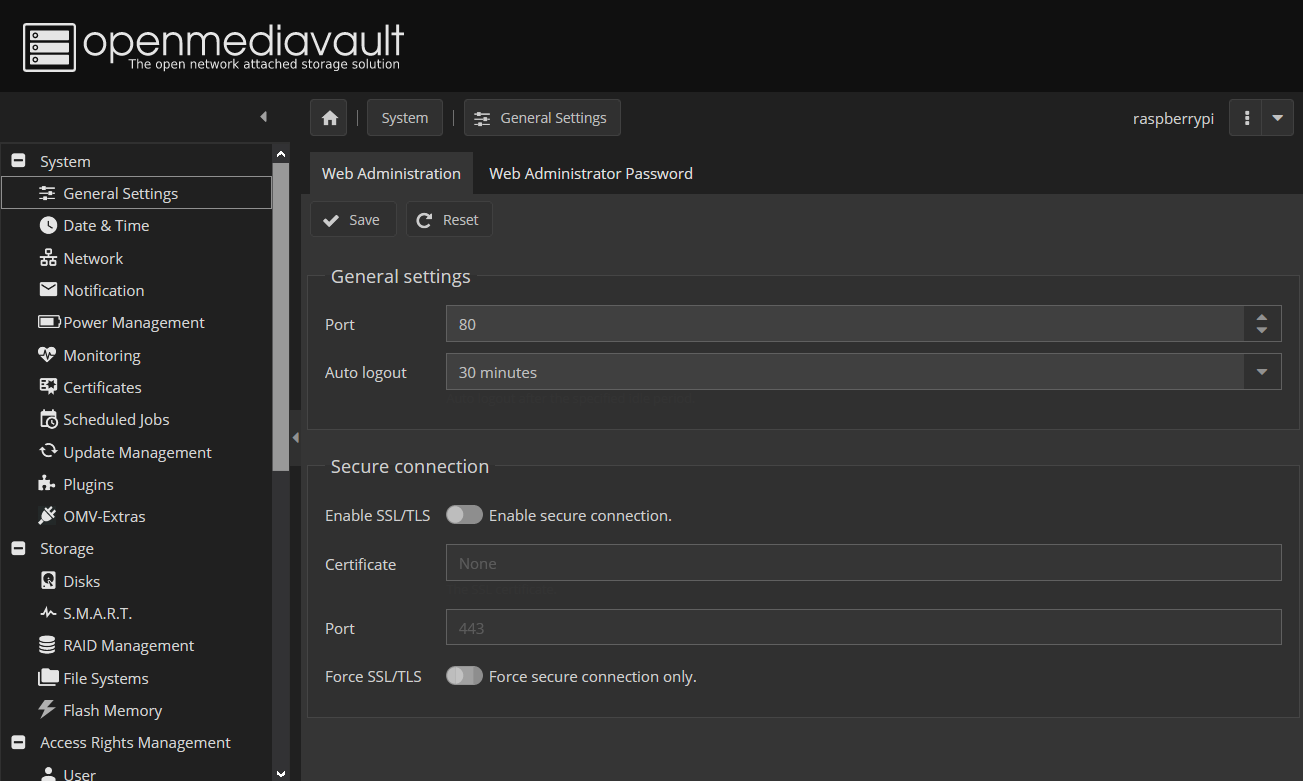1303x781 pixels.
Task: Click the raspberrypi hostname text
Action: click(1173, 118)
